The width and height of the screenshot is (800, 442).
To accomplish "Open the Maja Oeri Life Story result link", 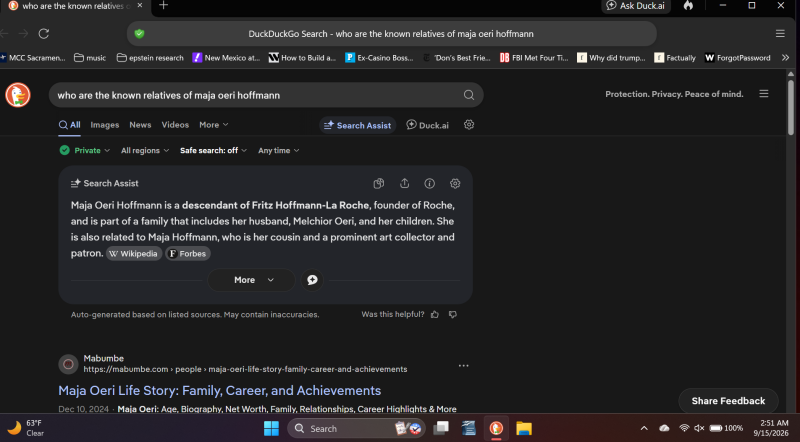I will (x=219, y=390).
